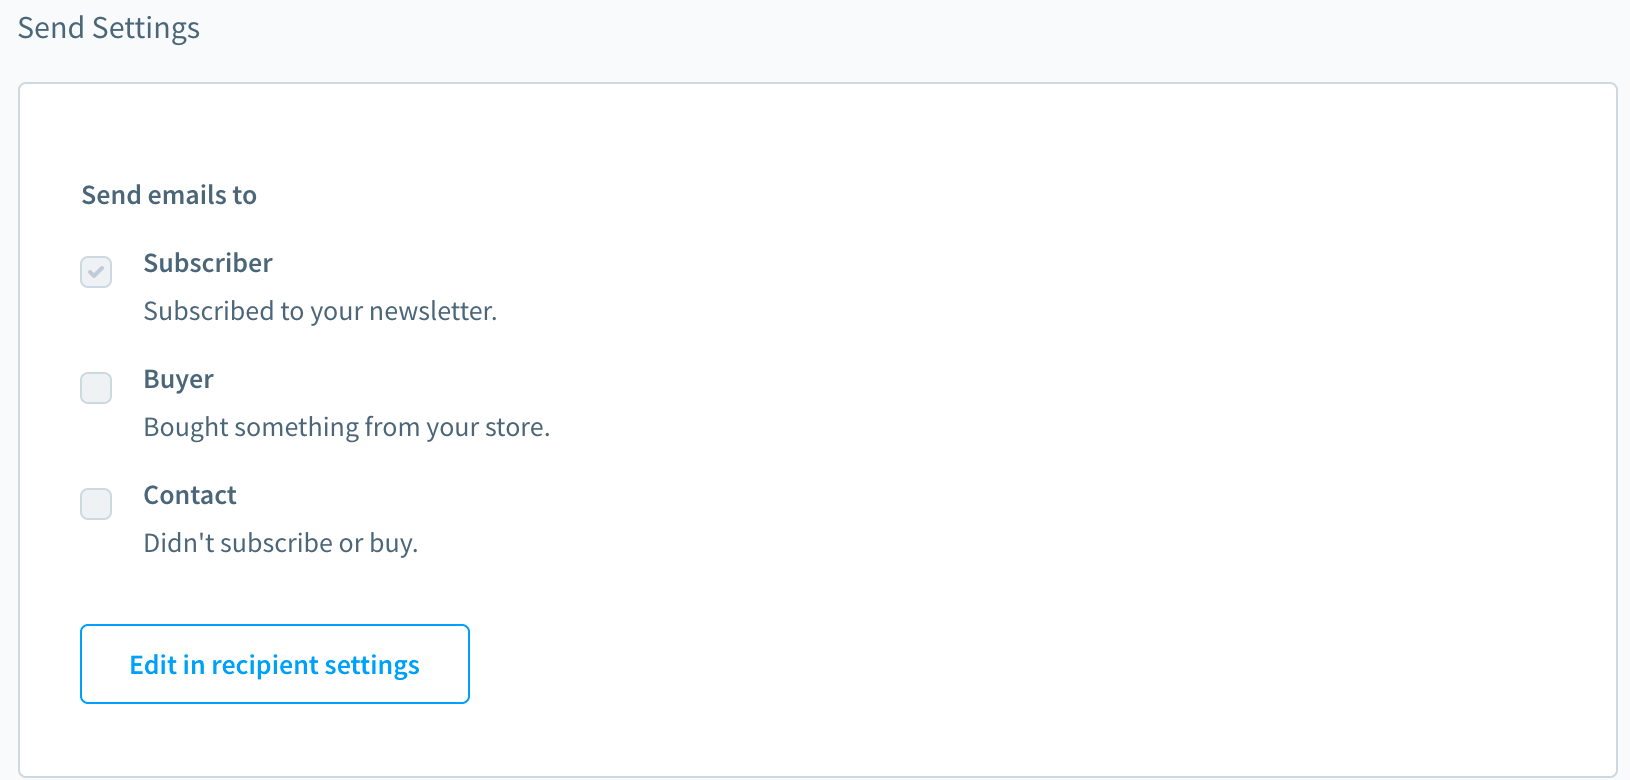Screen dimensions: 1630x780
Task: Uncheck the Subscriber checkbox
Action: (x=96, y=272)
